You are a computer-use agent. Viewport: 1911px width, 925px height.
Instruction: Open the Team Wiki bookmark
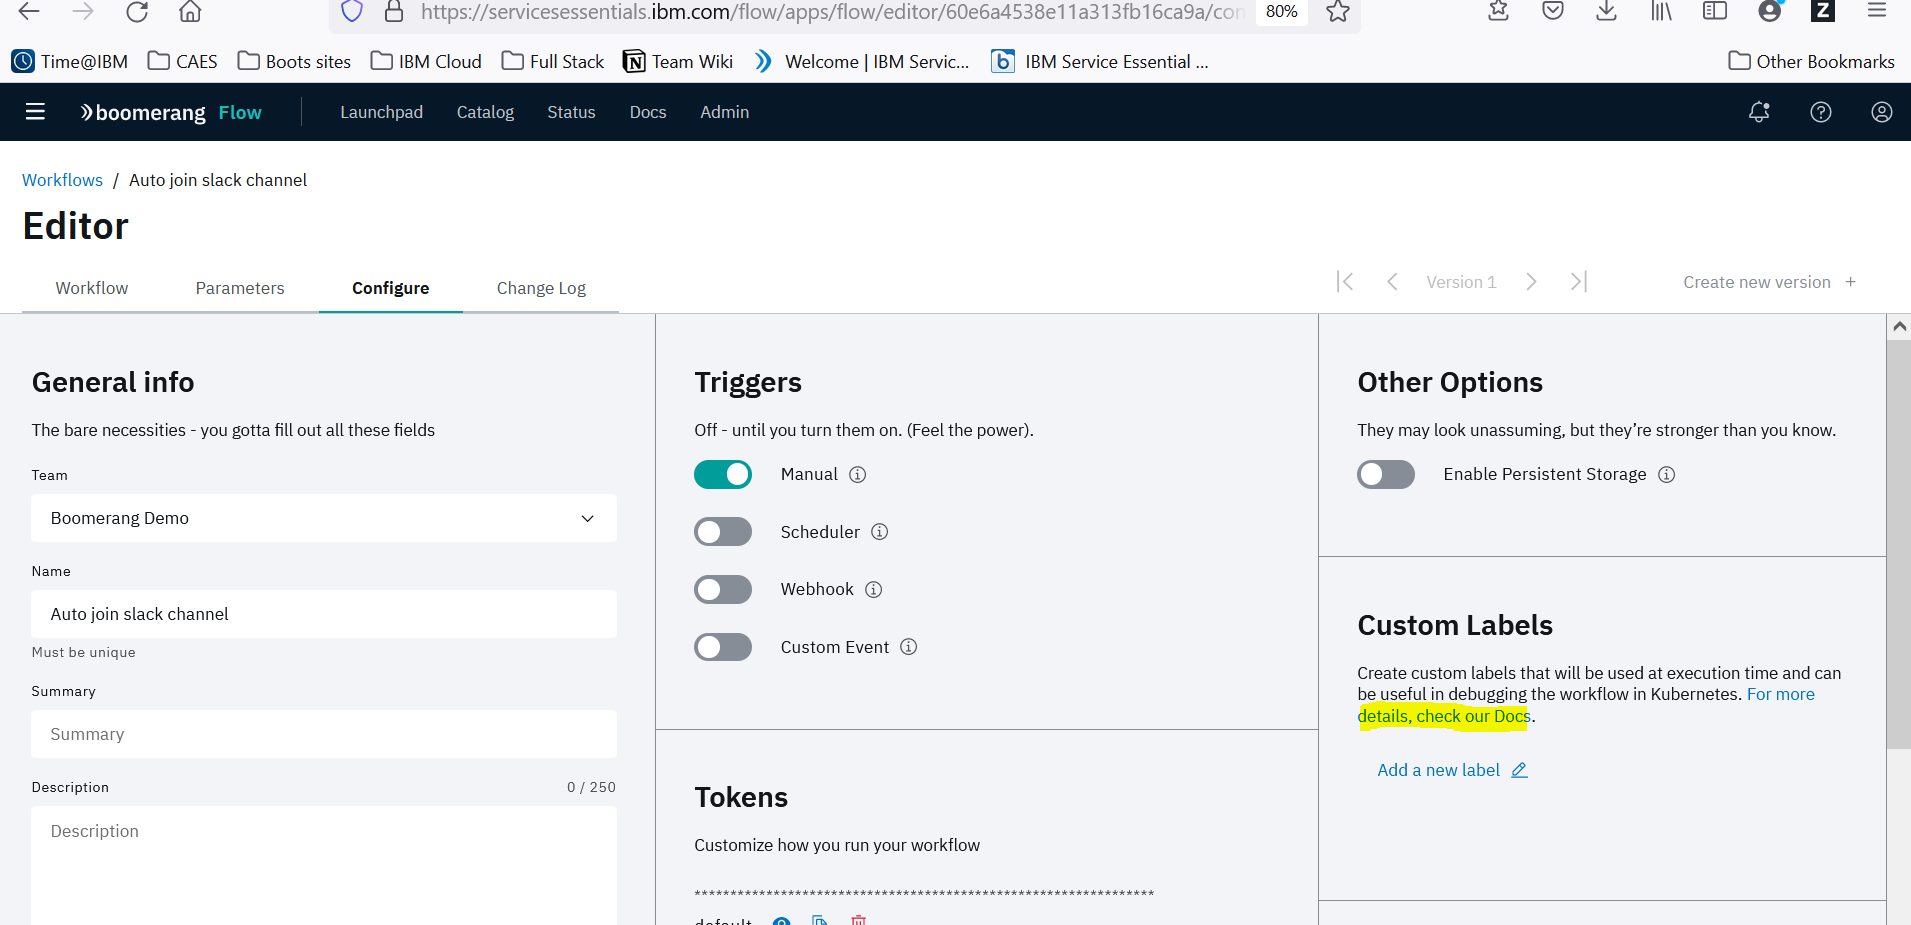pyautogui.click(x=678, y=61)
